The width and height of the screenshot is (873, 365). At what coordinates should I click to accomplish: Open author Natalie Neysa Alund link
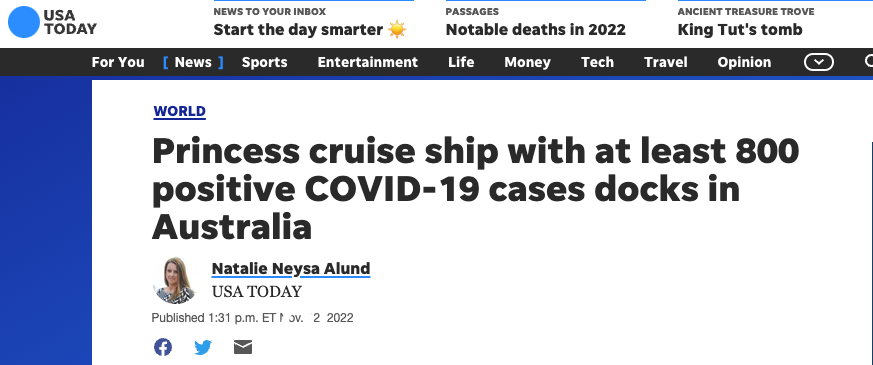[x=291, y=269]
